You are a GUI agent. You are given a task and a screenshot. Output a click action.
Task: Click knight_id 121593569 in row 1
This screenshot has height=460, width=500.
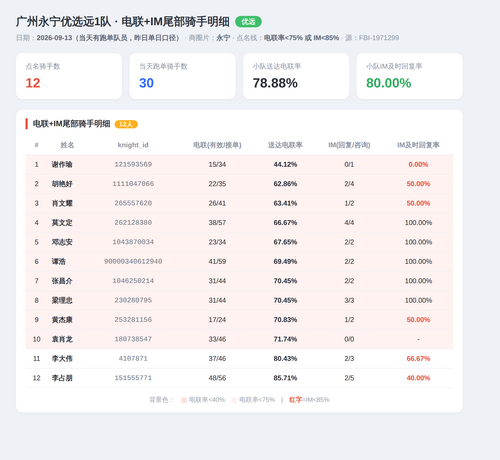(133, 164)
